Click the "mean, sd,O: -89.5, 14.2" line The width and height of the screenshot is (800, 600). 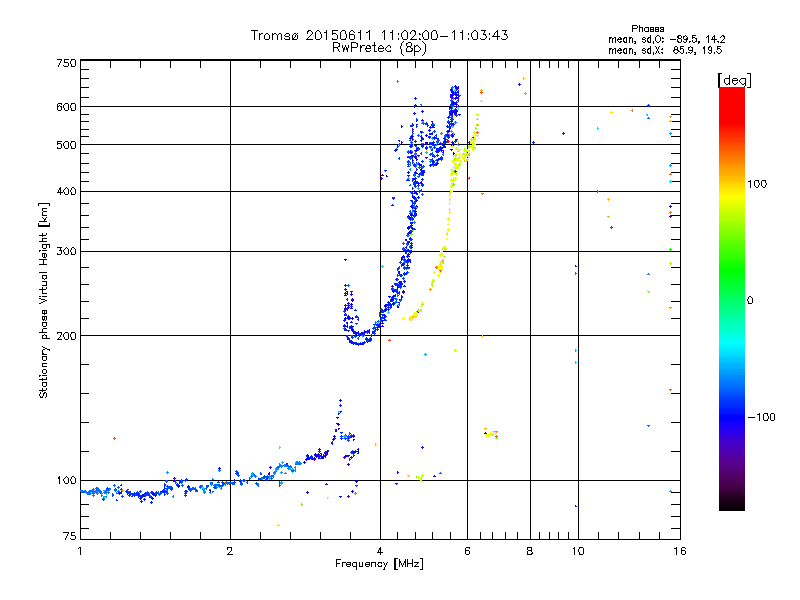[666, 40]
